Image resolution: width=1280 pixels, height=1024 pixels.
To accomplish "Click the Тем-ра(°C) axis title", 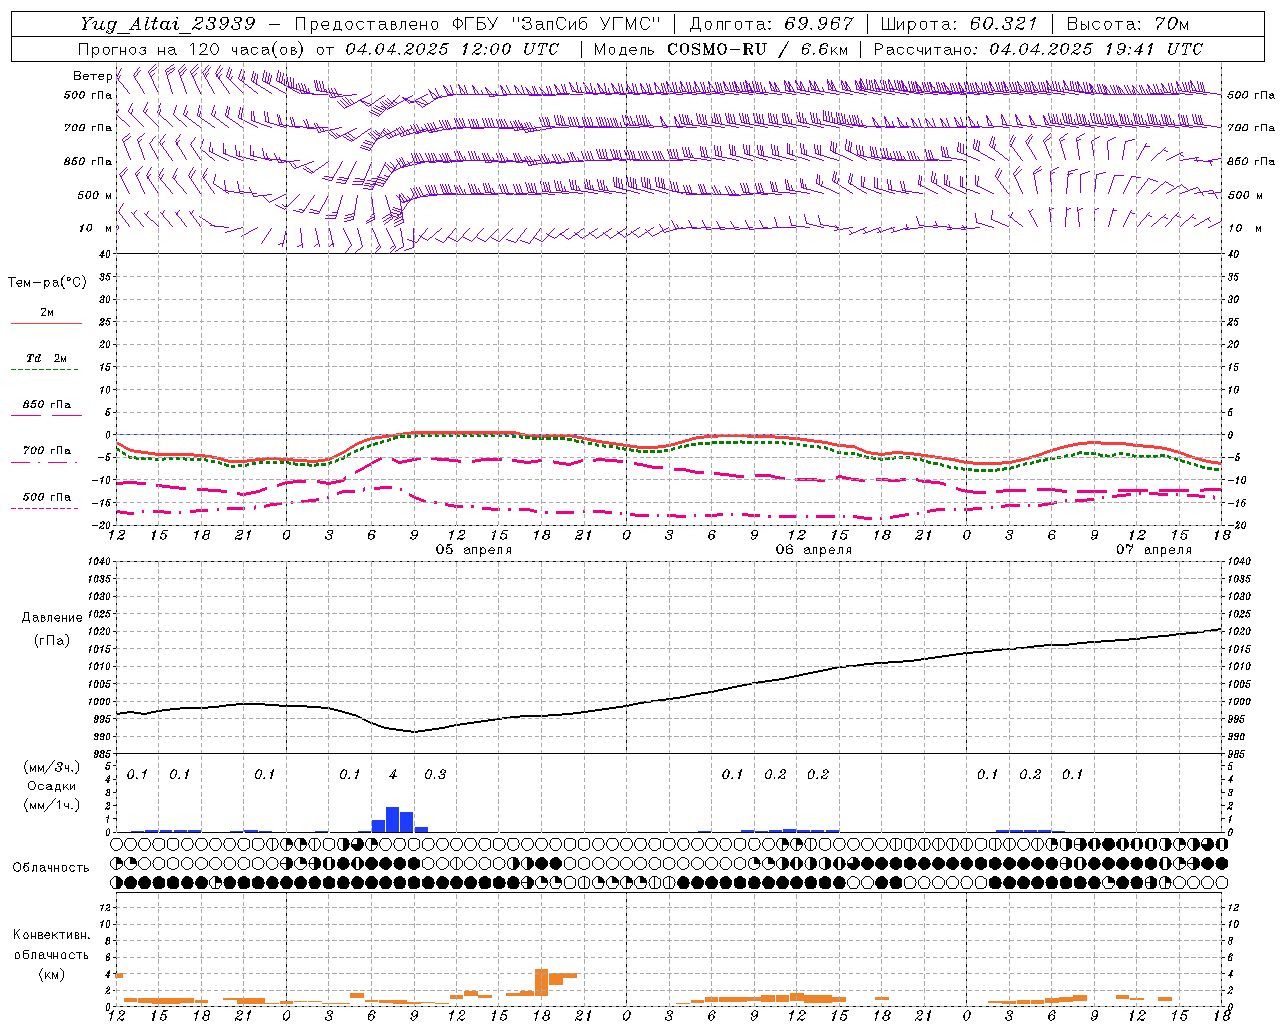I will coord(47,283).
